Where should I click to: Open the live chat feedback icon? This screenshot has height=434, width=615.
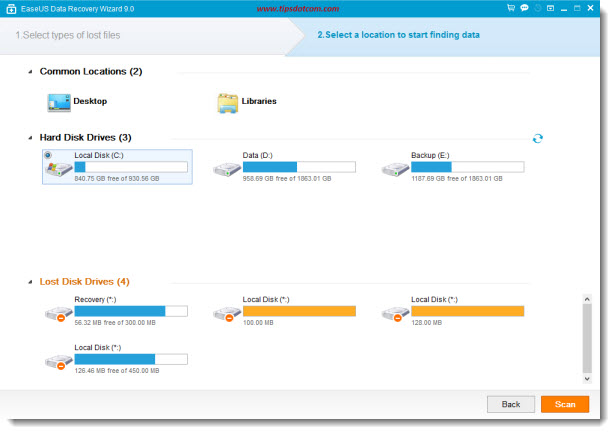524,8
